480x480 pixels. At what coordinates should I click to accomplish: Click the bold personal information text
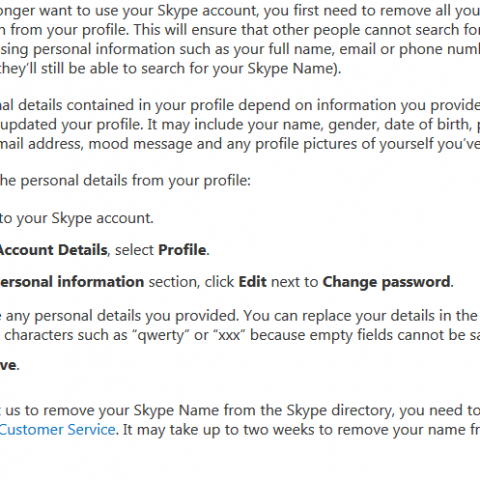click(x=72, y=282)
